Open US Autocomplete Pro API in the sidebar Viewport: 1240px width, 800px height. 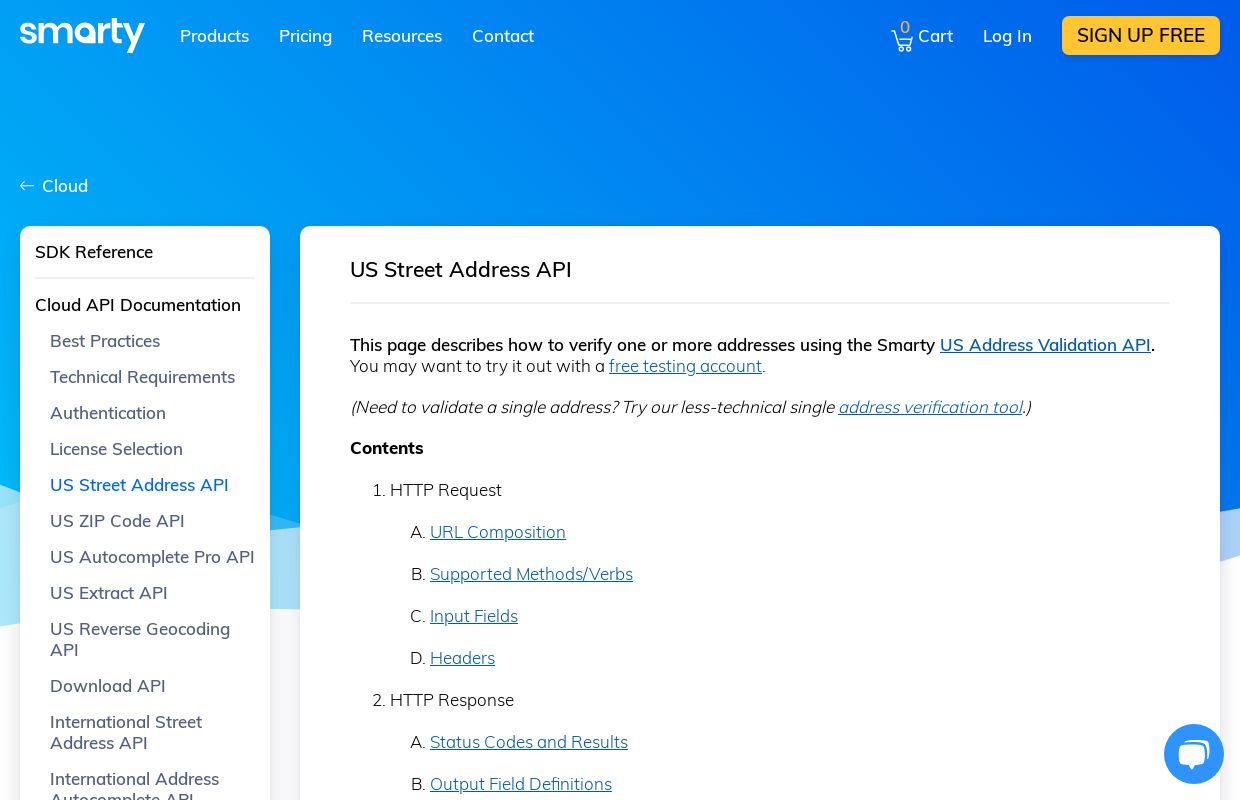[x=152, y=557]
